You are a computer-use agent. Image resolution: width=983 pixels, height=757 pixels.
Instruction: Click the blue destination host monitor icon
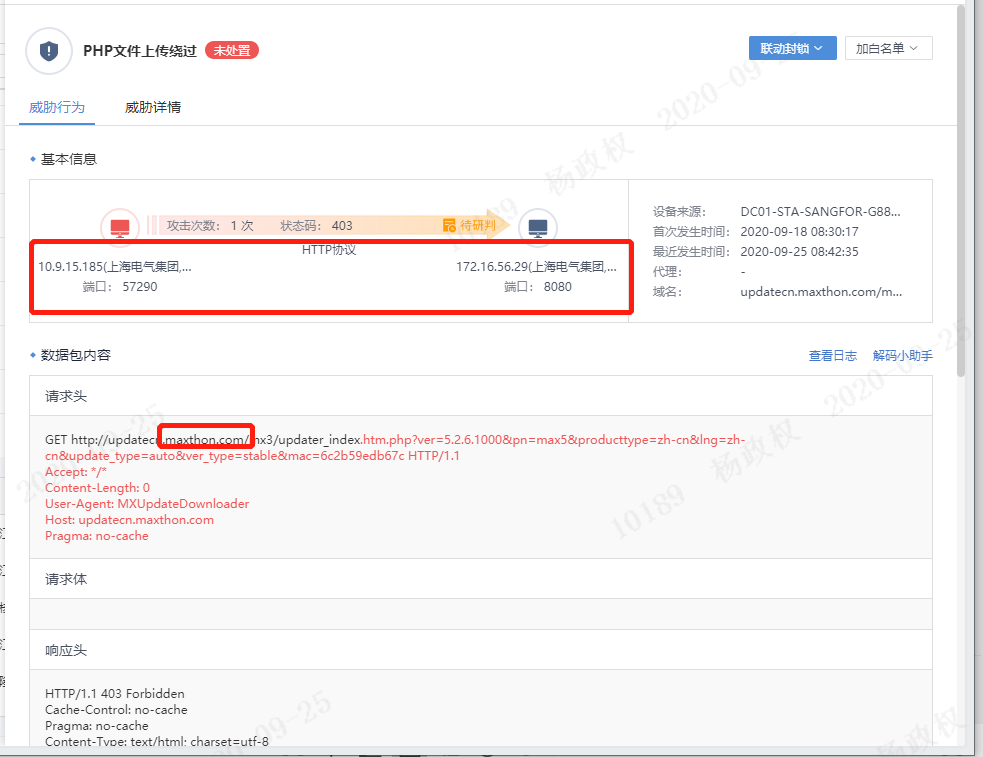pyautogui.click(x=538, y=227)
